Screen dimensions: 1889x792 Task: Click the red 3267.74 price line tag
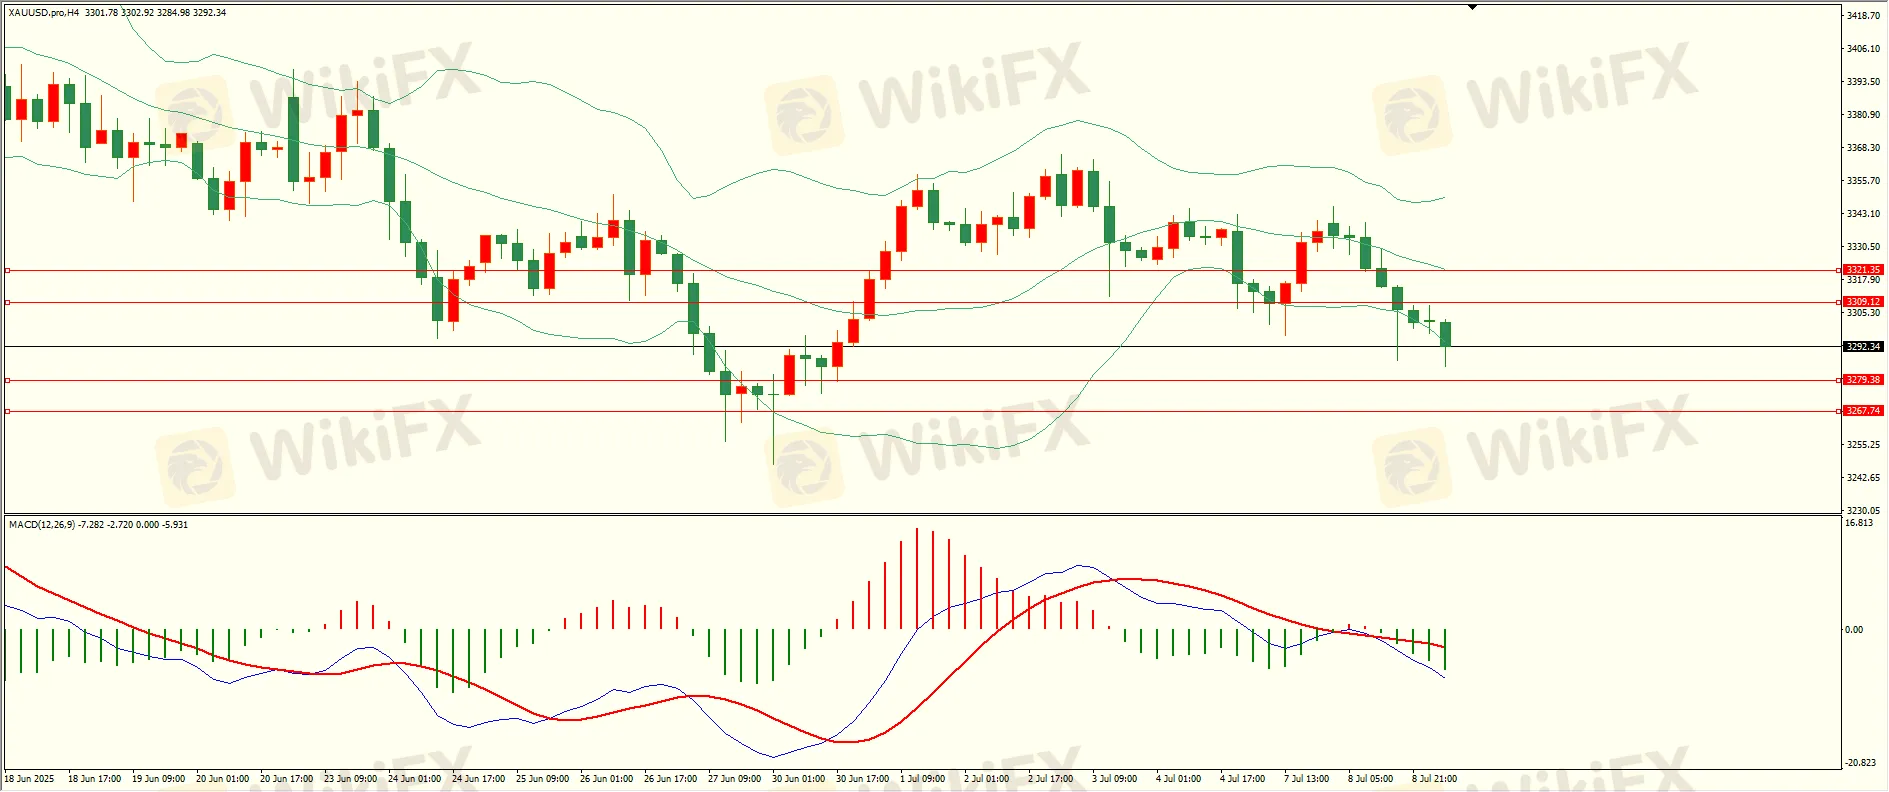[x=1863, y=411]
